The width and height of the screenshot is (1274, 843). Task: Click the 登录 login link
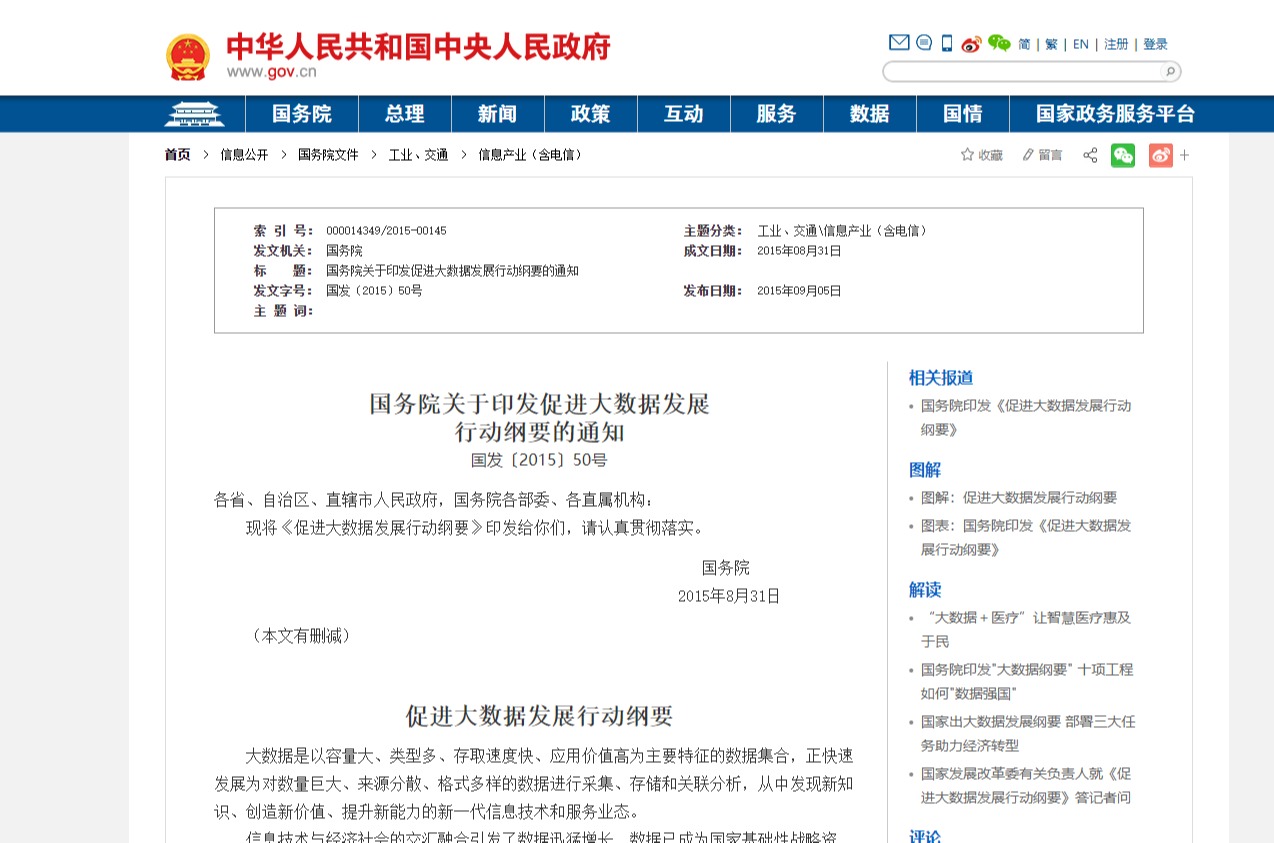pyautogui.click(x=1156, y=44)
